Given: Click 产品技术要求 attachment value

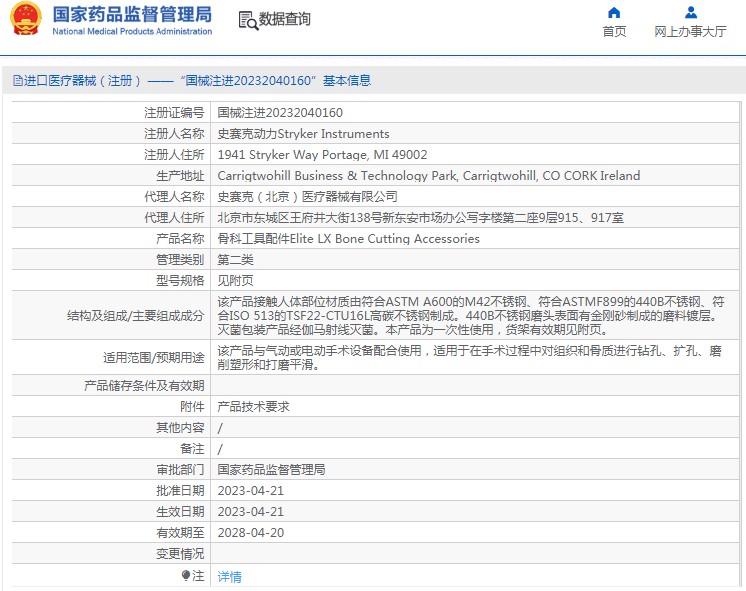Looking at the screenshot, I should pyautogui.click(x=254, y=406).
